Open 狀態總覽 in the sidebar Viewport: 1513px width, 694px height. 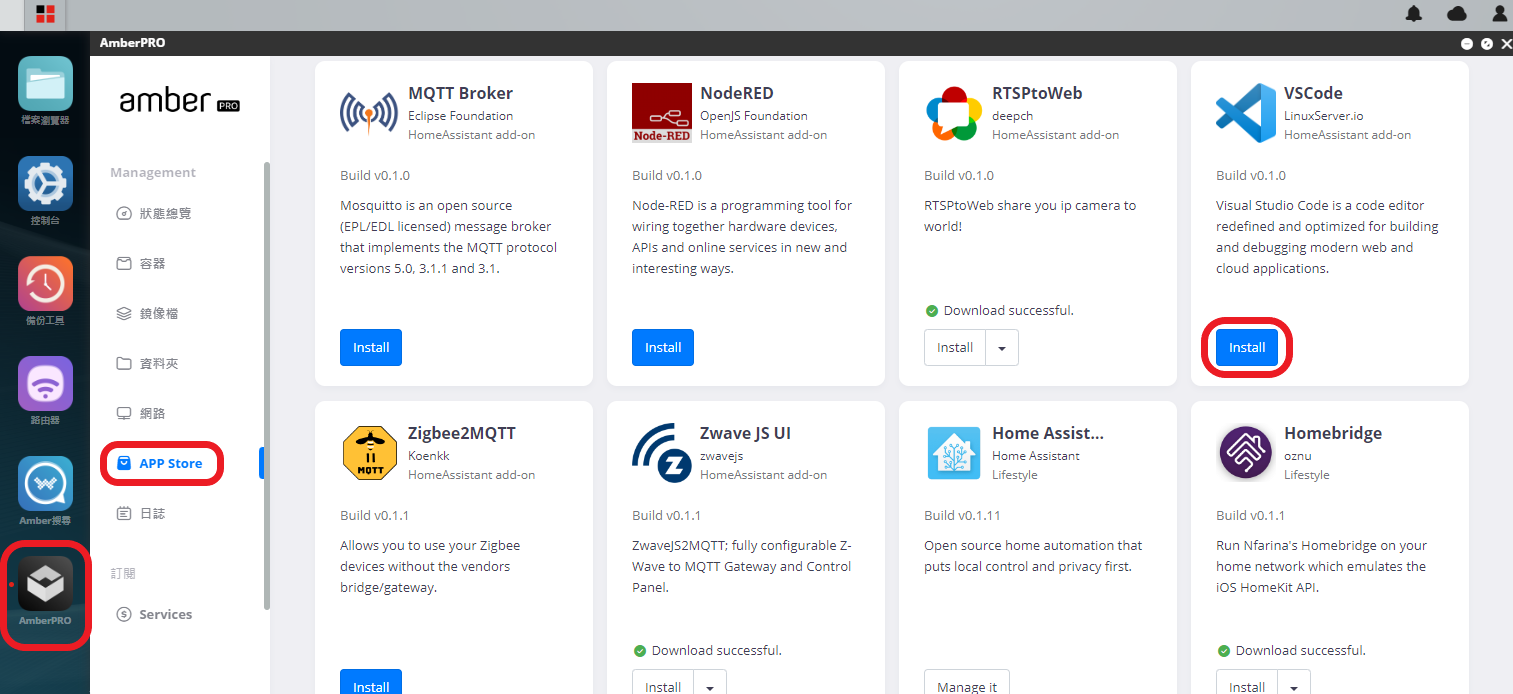coord(154,213)
